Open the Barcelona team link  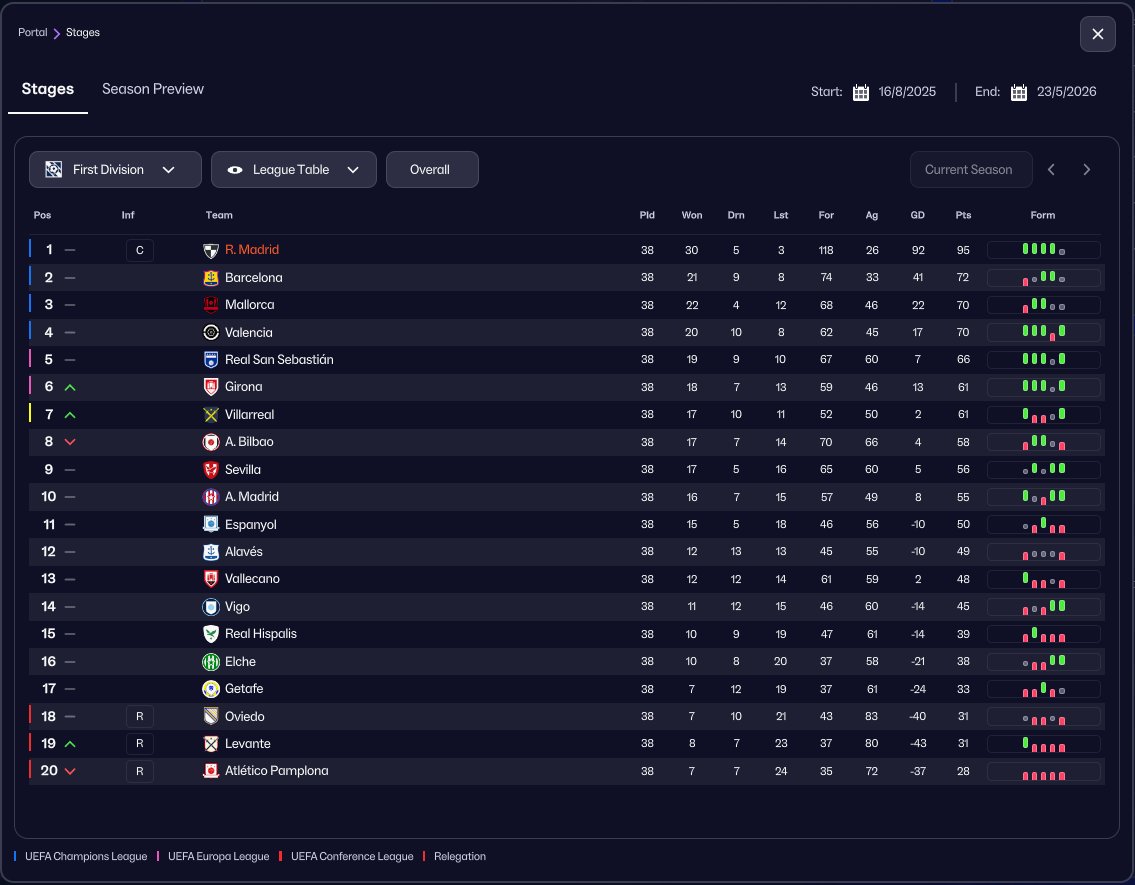point(253,278)
